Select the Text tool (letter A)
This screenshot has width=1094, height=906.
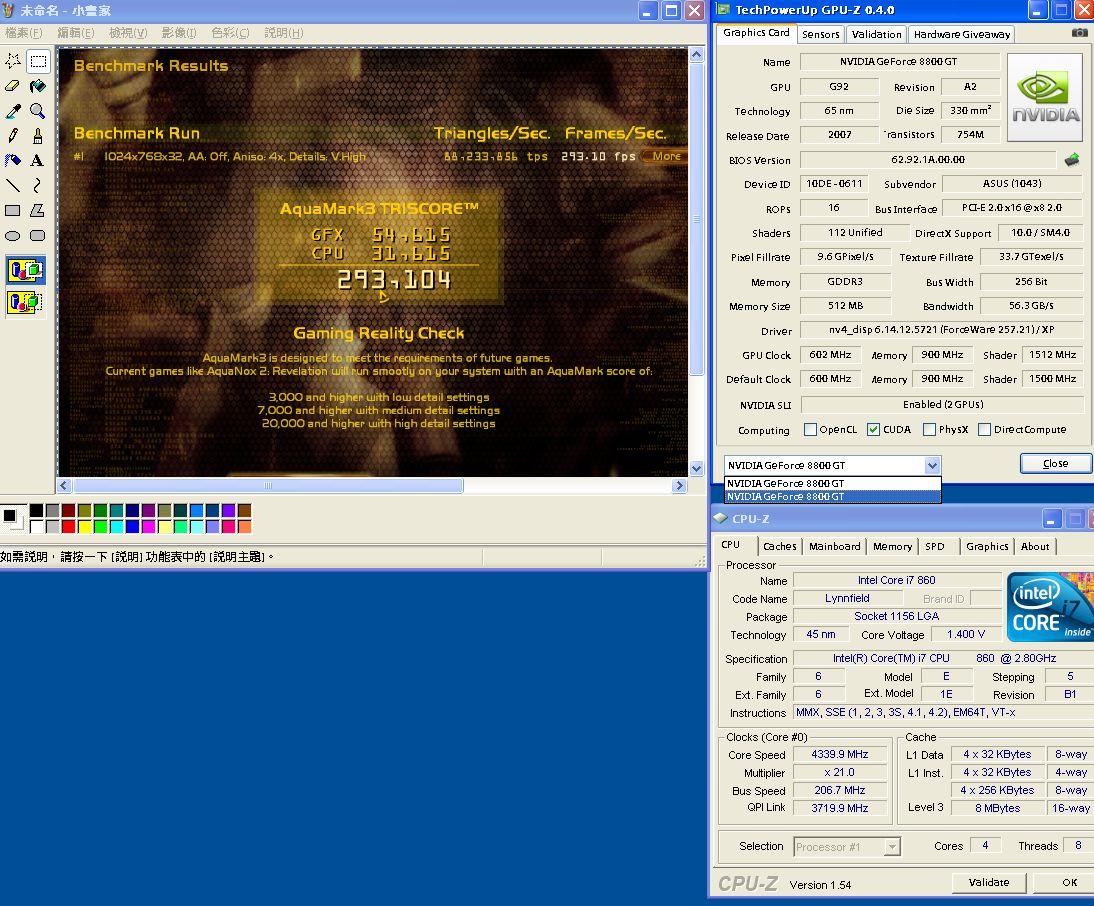click(38, 160)
